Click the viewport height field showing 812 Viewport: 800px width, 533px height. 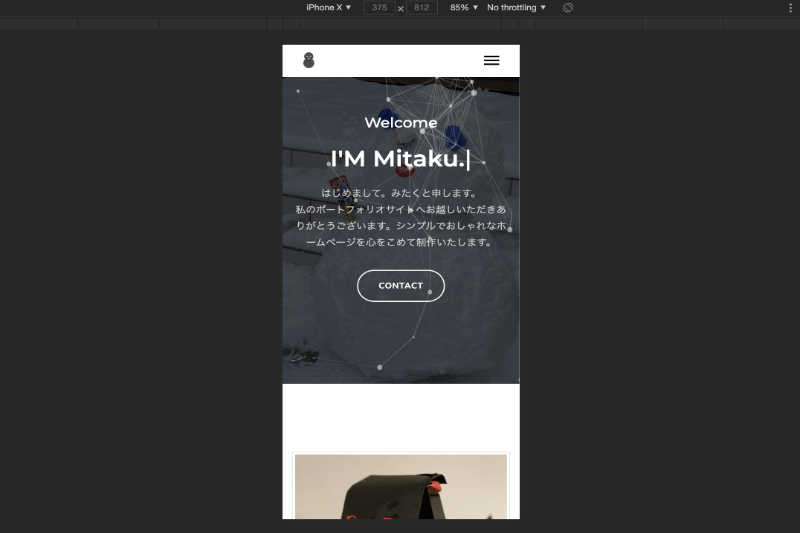click(421, 8)
